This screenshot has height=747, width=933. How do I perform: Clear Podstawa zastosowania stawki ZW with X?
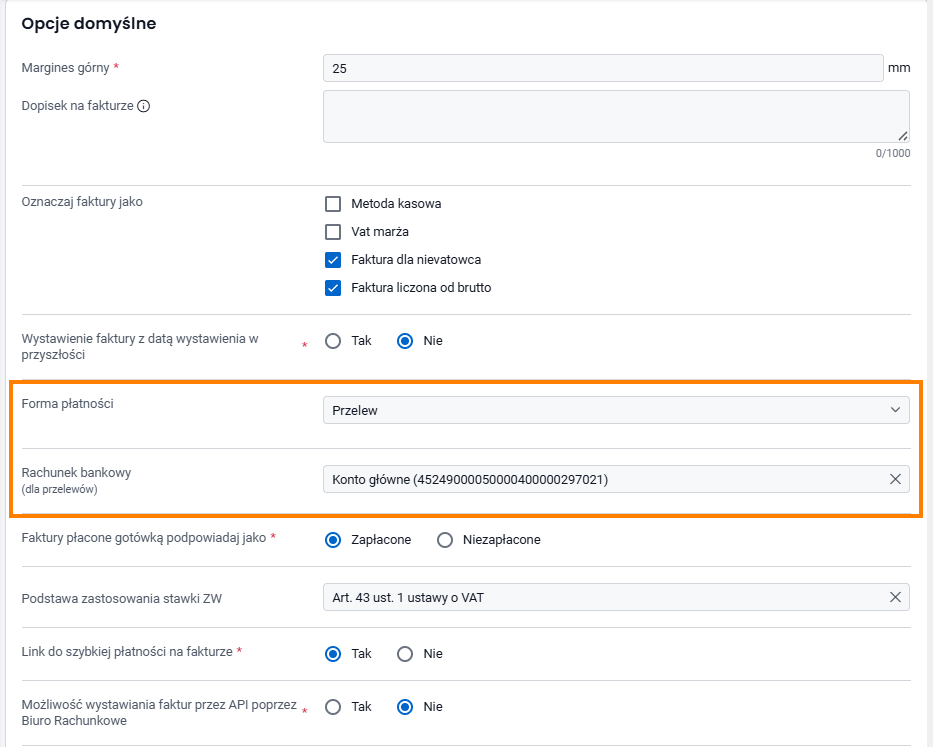coord(895,597)
